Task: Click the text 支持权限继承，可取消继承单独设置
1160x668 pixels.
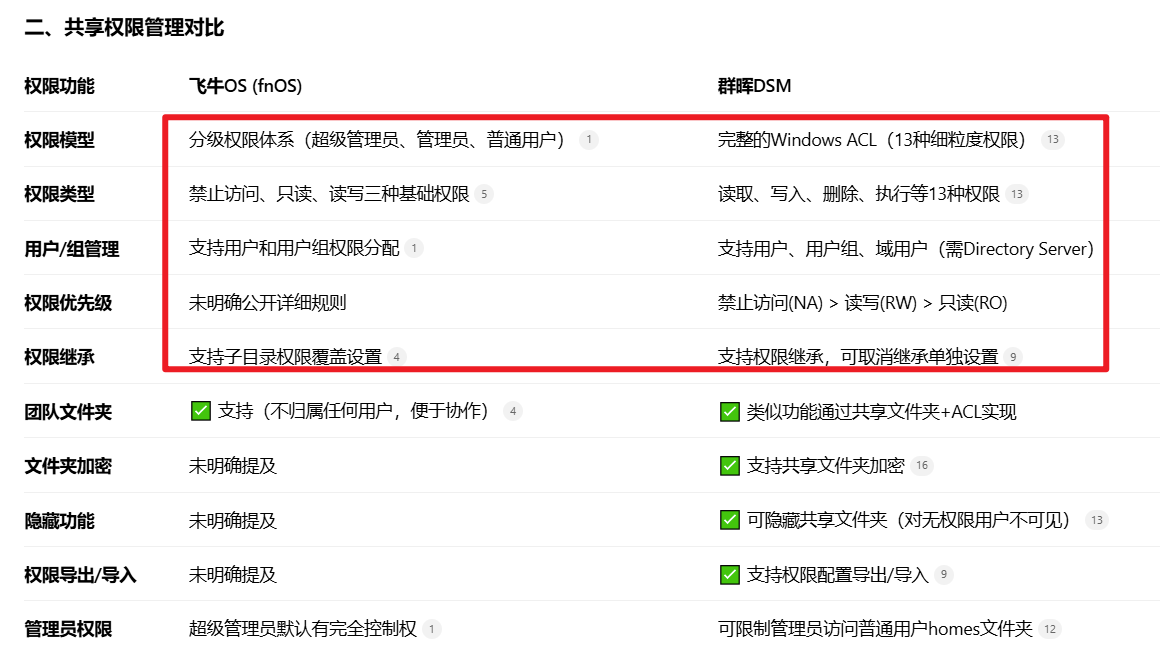Action: pyautogui.click(x=858, y=357)
